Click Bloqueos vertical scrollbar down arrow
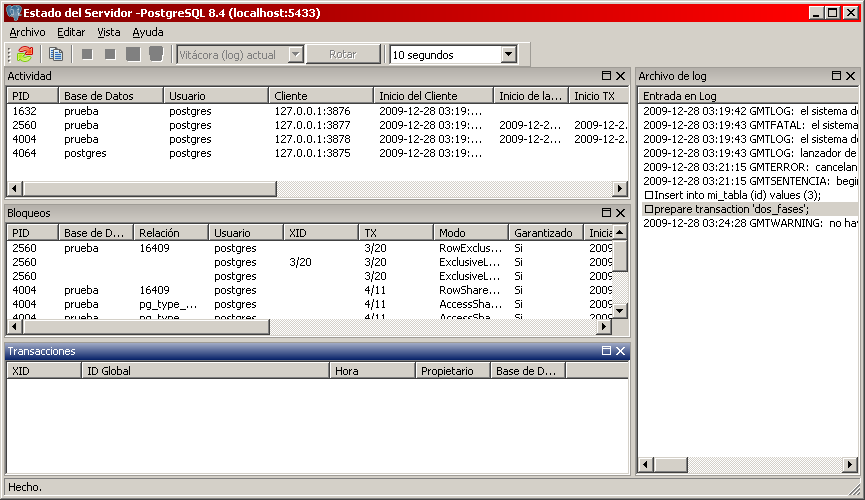865x500 pixels. click(x=620, y=311)
